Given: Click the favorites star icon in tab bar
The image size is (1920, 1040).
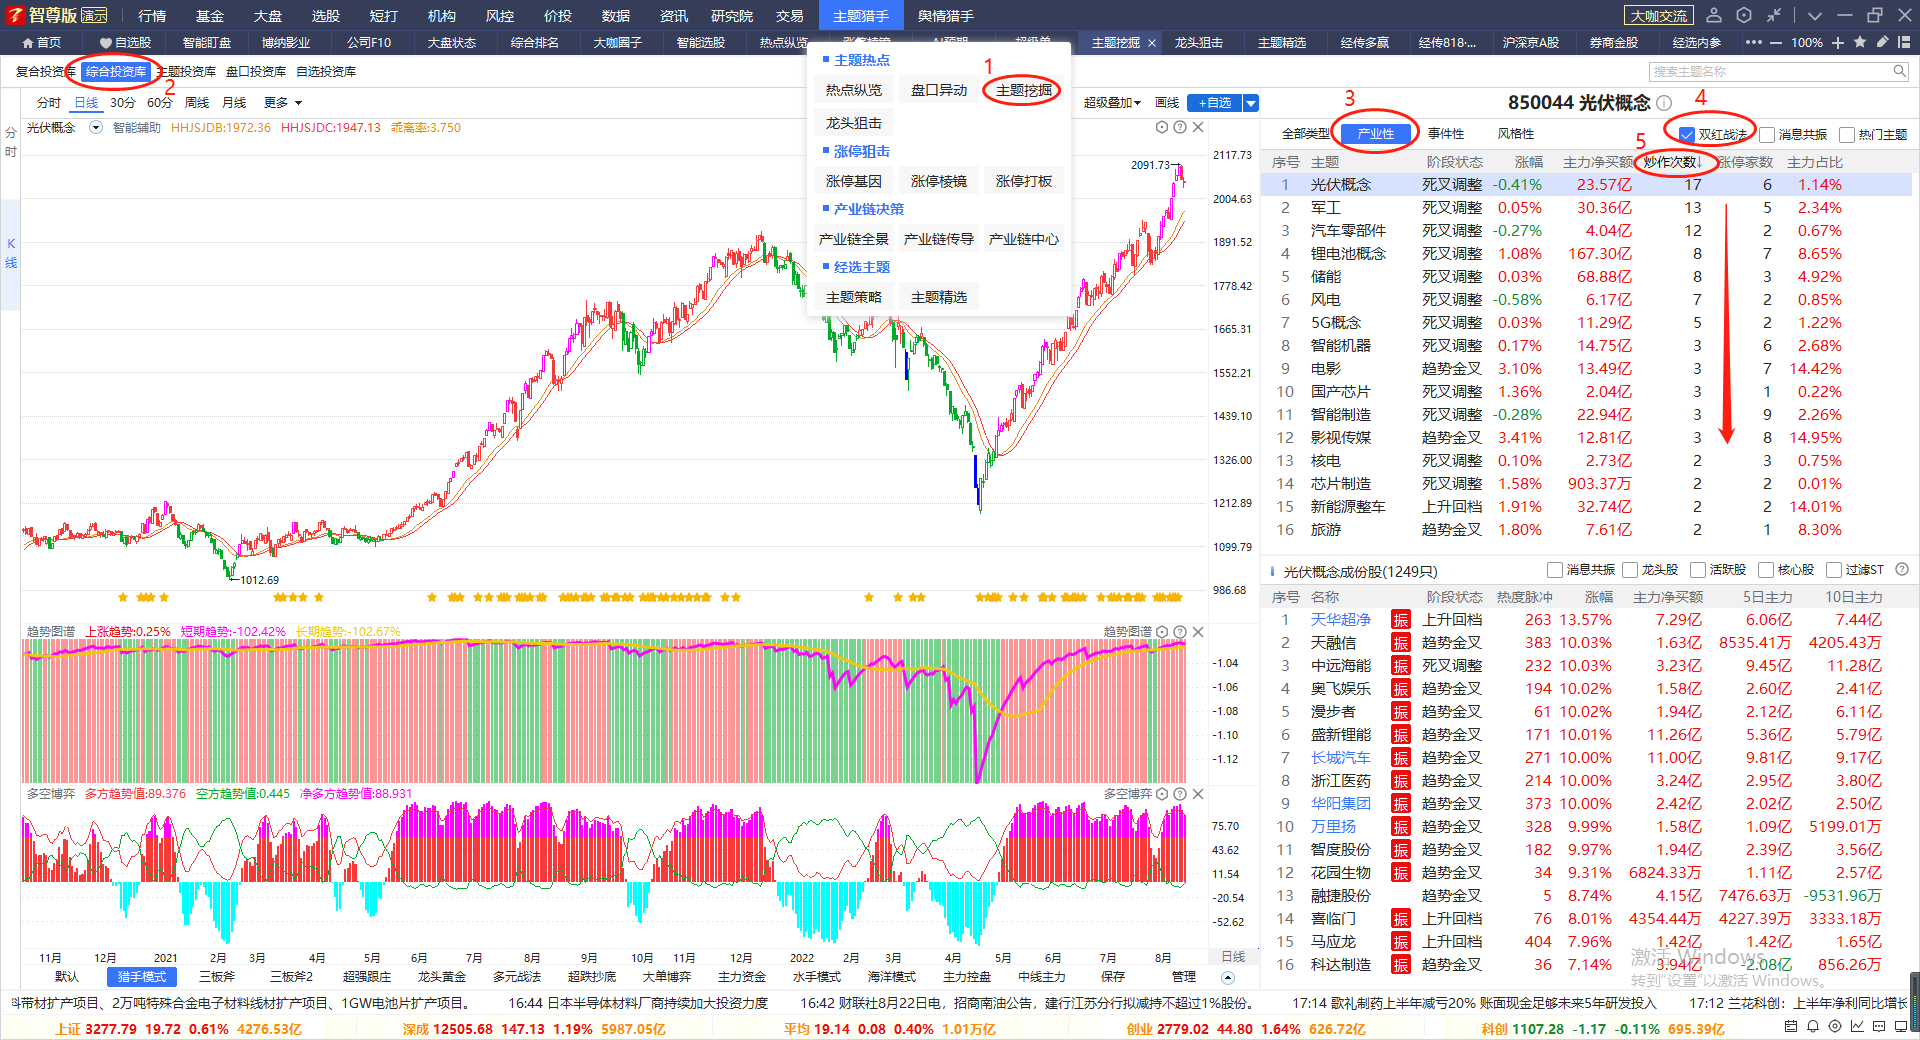Looking at the screenshot, I should (x=1860, y=42).
